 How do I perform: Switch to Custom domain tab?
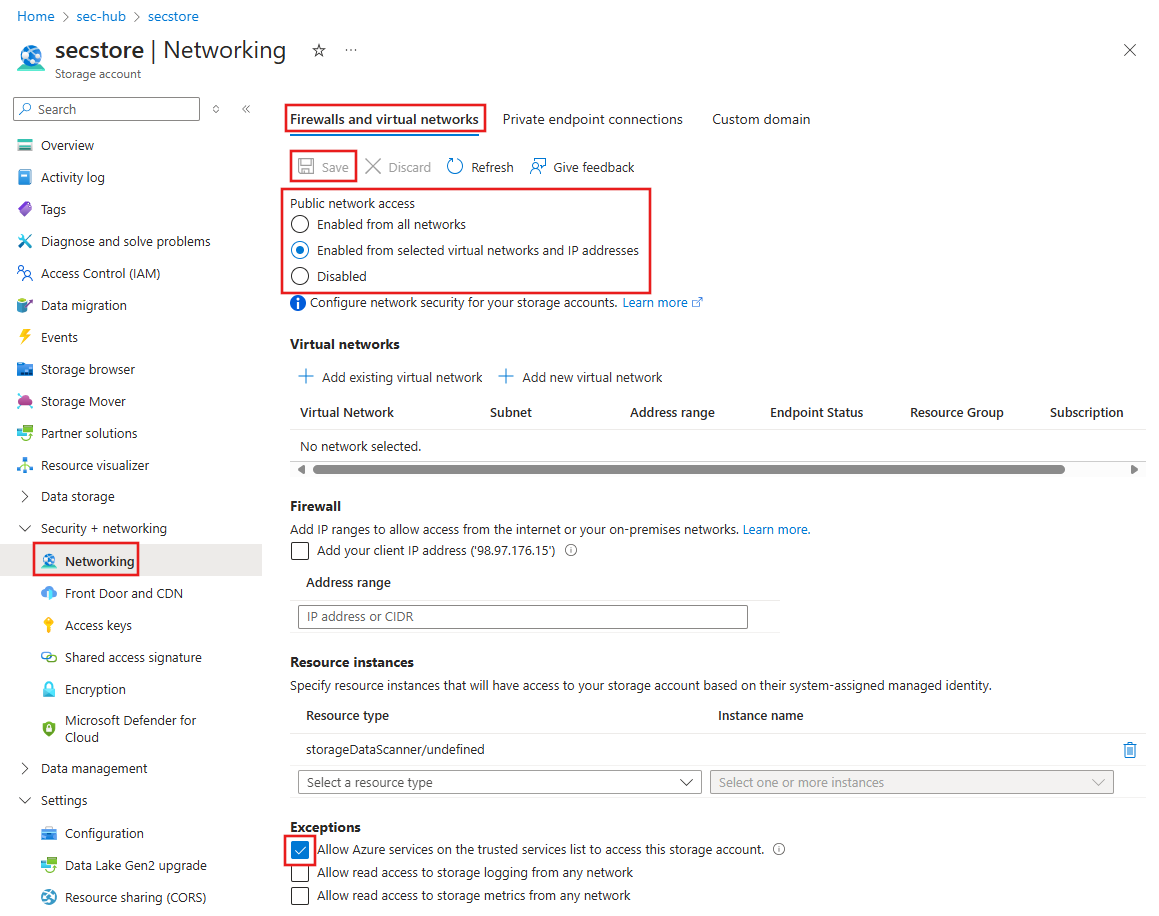761,119
